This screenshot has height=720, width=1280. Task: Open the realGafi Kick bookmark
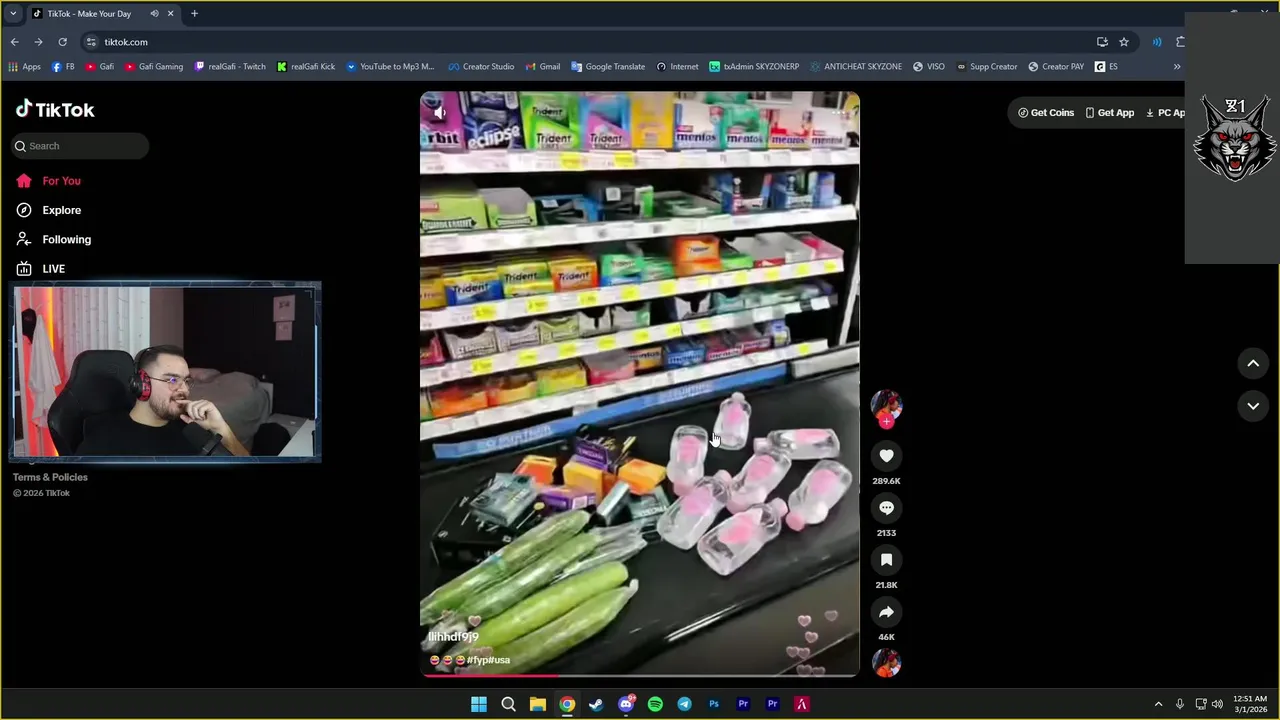pos(306,67)
